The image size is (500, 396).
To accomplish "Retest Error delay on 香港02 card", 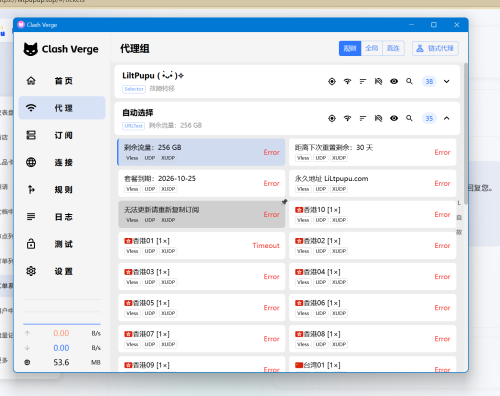I will point(442,246).
